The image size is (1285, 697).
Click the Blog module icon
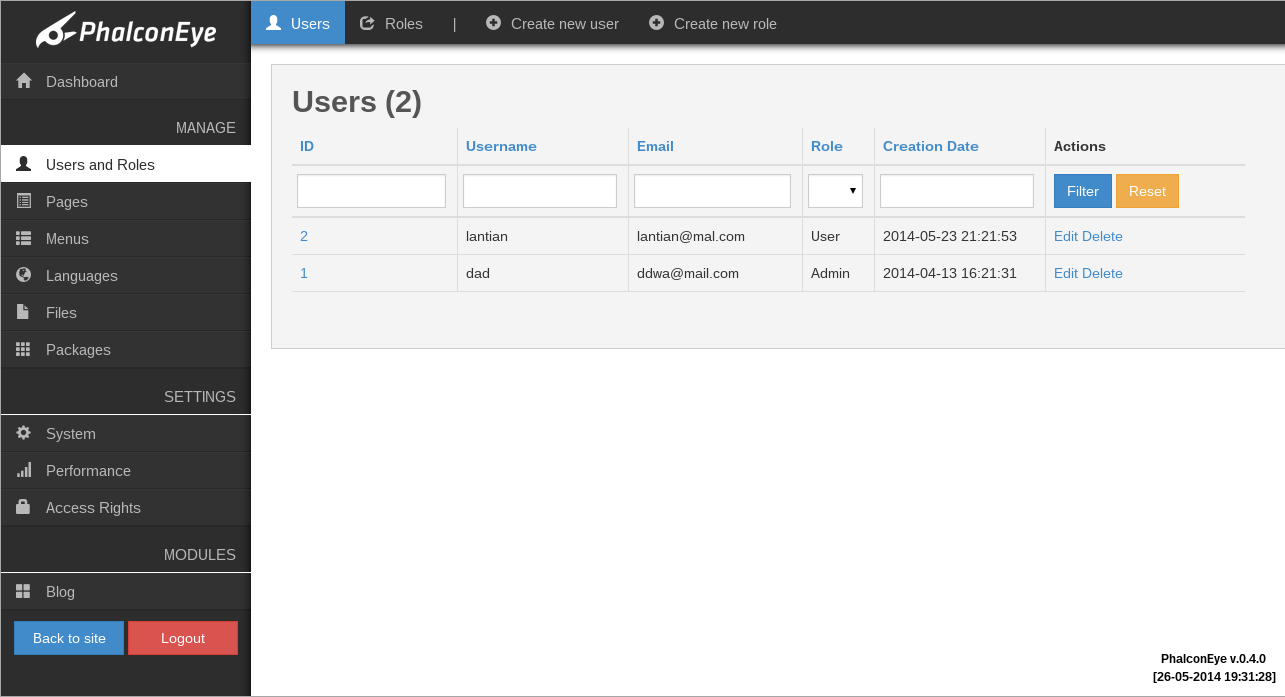23,591
